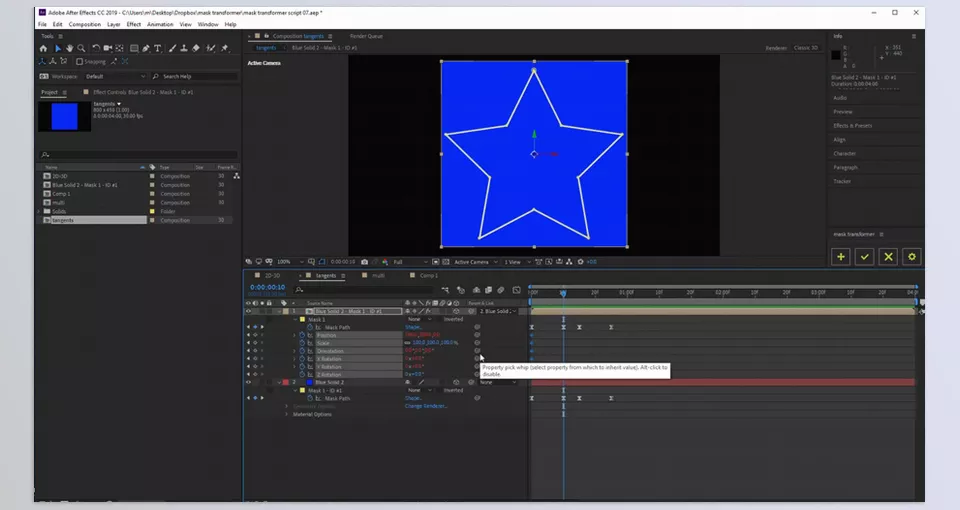This screenshot has width=960, height=510.
Task: Select the Pen tool
Action: 146,48
